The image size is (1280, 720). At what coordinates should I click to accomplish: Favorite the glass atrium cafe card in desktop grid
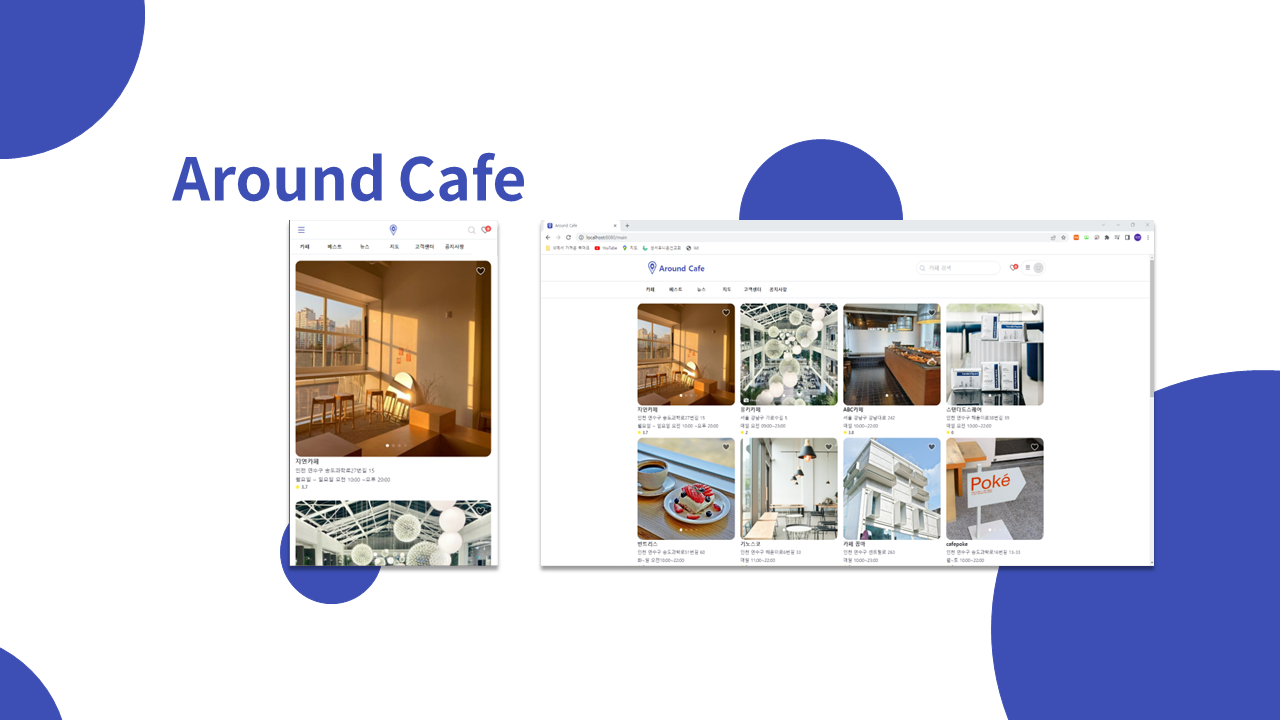829,313
